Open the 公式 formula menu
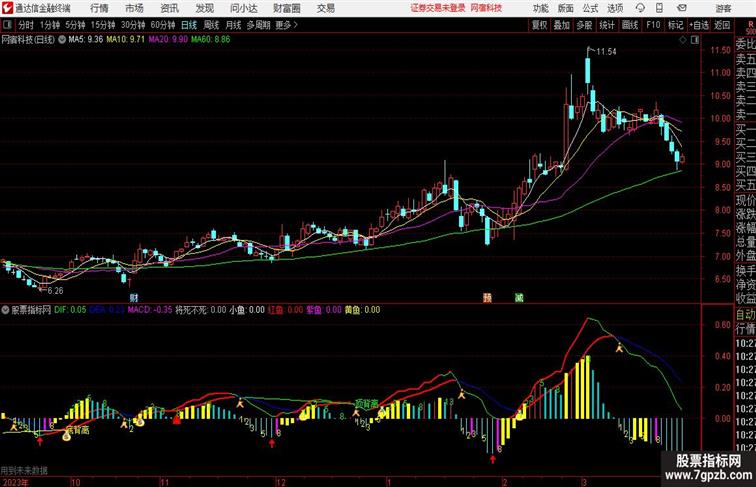Screen dimensions: 756x487 click(590, 8)
